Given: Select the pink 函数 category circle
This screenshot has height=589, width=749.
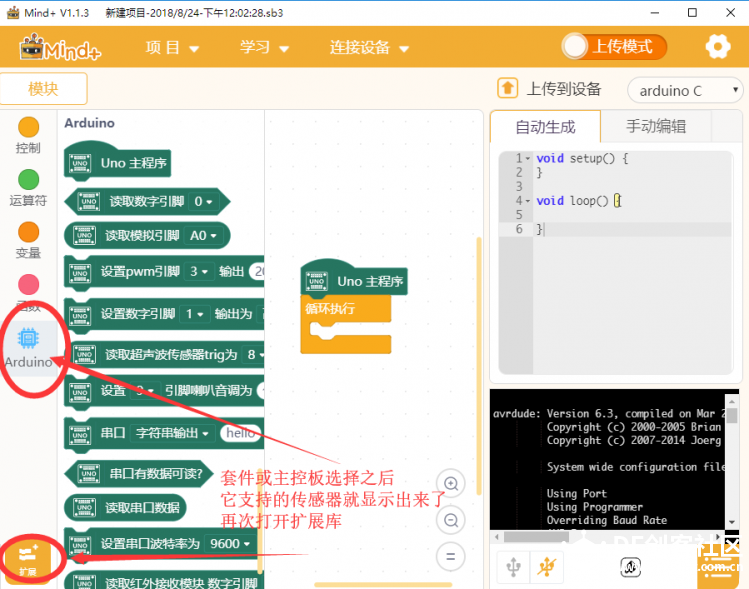Looking at the screenshot, I should click(28, 285).
